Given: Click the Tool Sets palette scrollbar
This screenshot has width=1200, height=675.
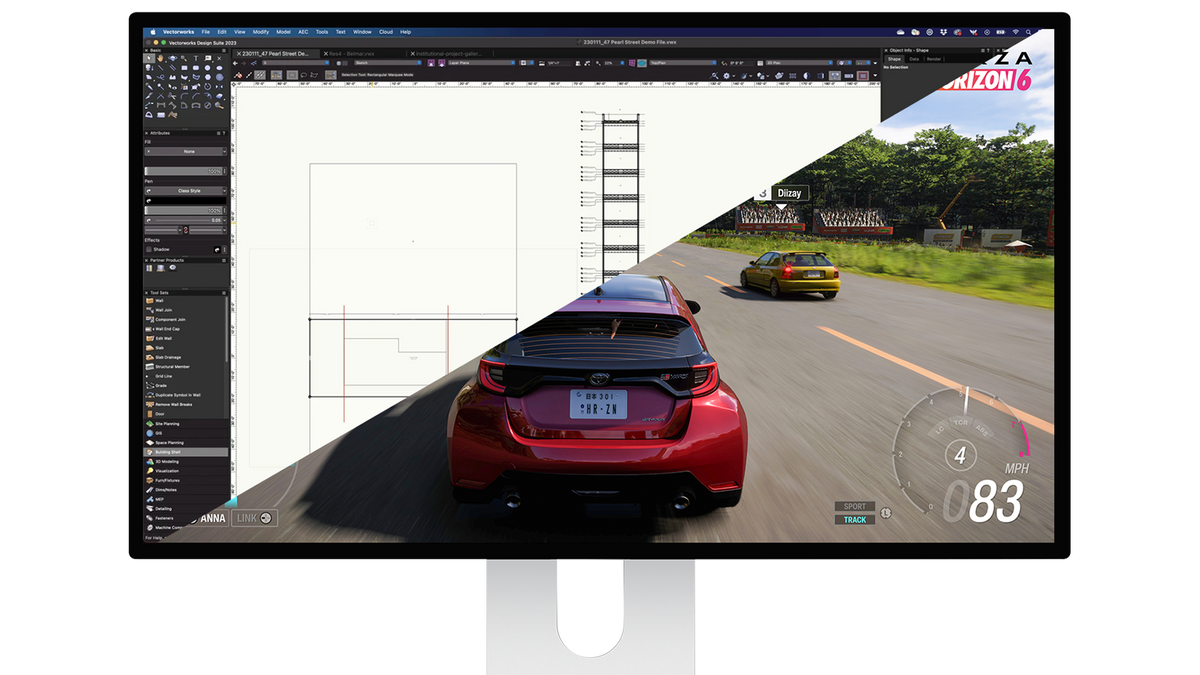Looking at the screenshot, I should pyautogui.click(x=227, y=329).
